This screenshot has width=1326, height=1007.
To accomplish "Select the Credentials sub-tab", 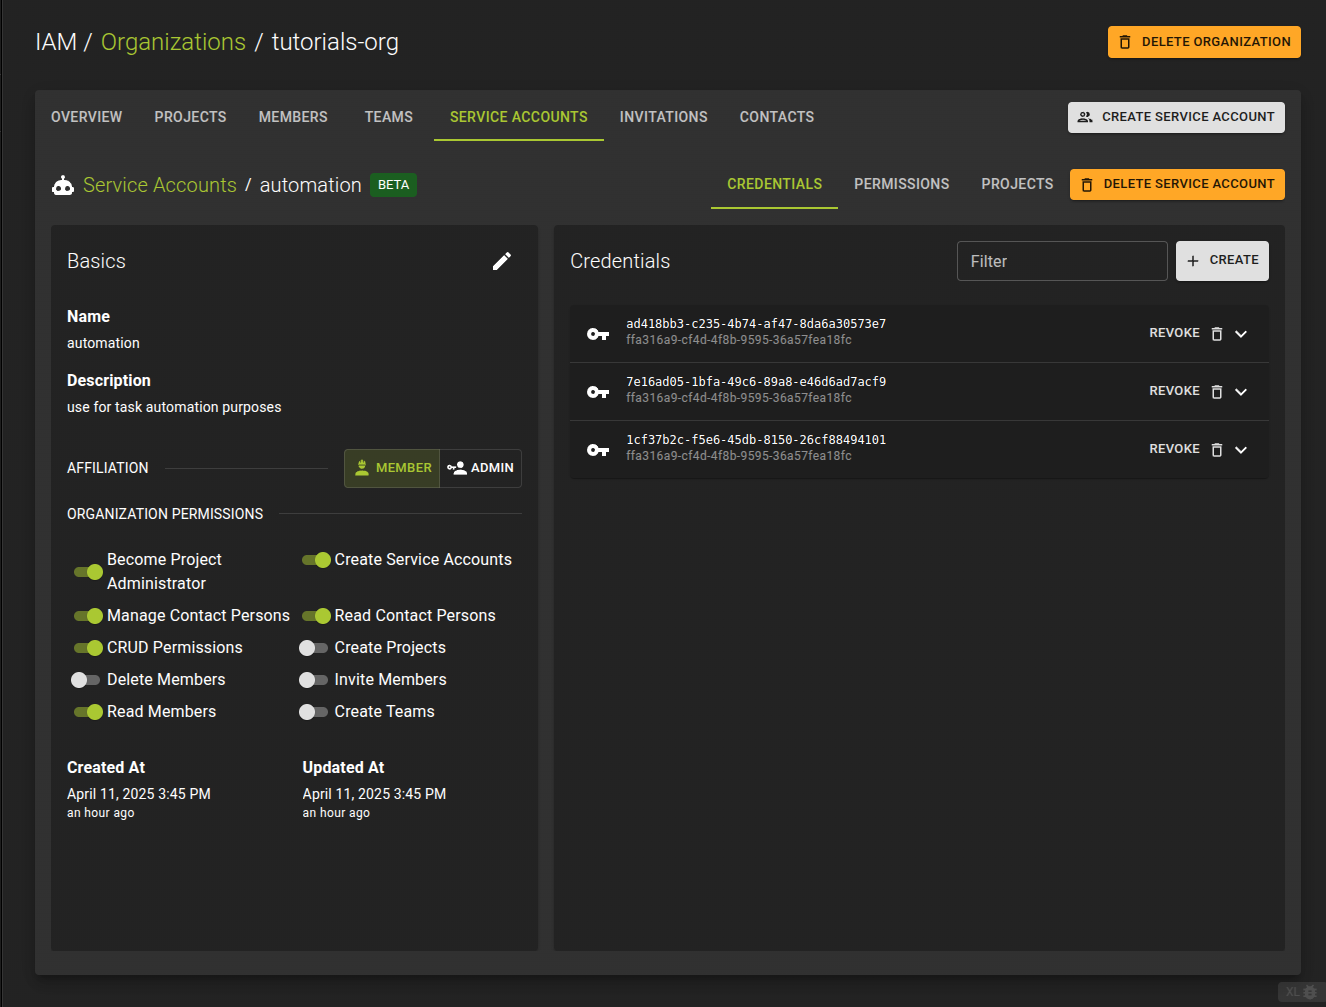I will (774, 184).
